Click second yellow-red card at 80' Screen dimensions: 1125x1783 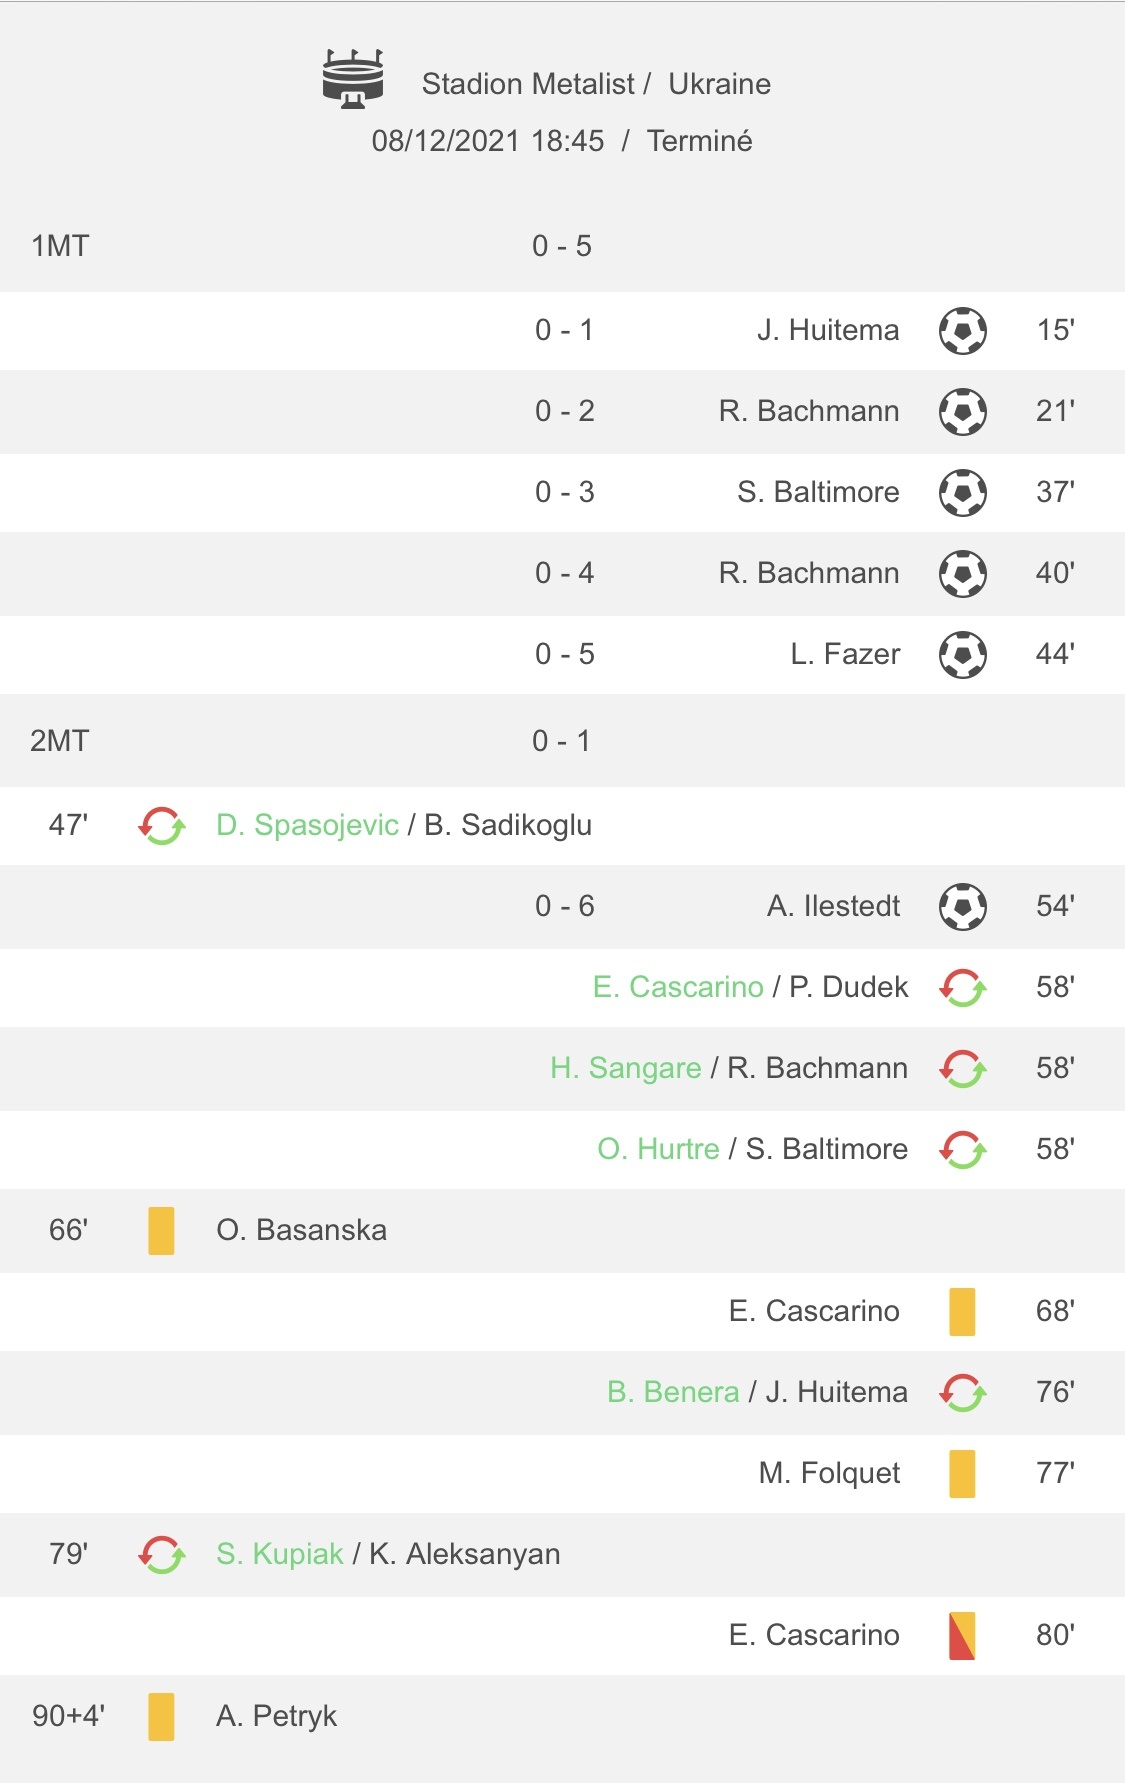coord(962,1635)
